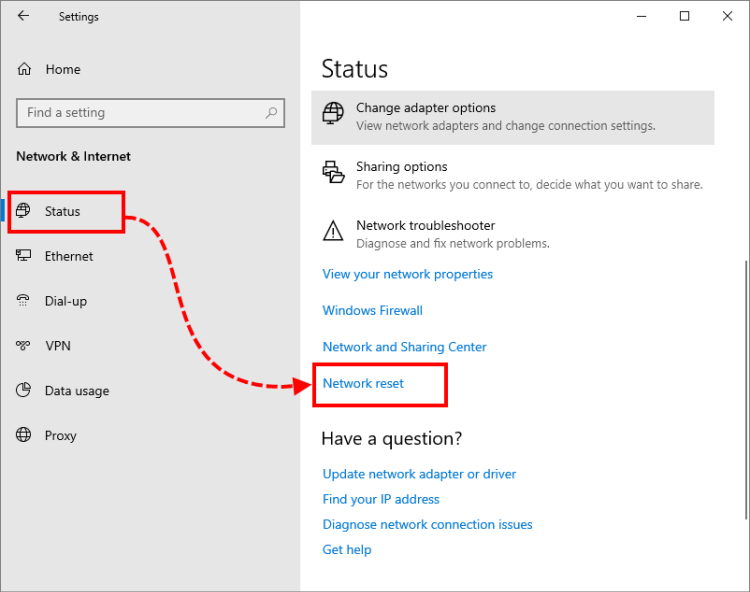The width and height of the screenshot is (750, 592).
Task: Type in the Find a setting box
Action: click(140, 113)
